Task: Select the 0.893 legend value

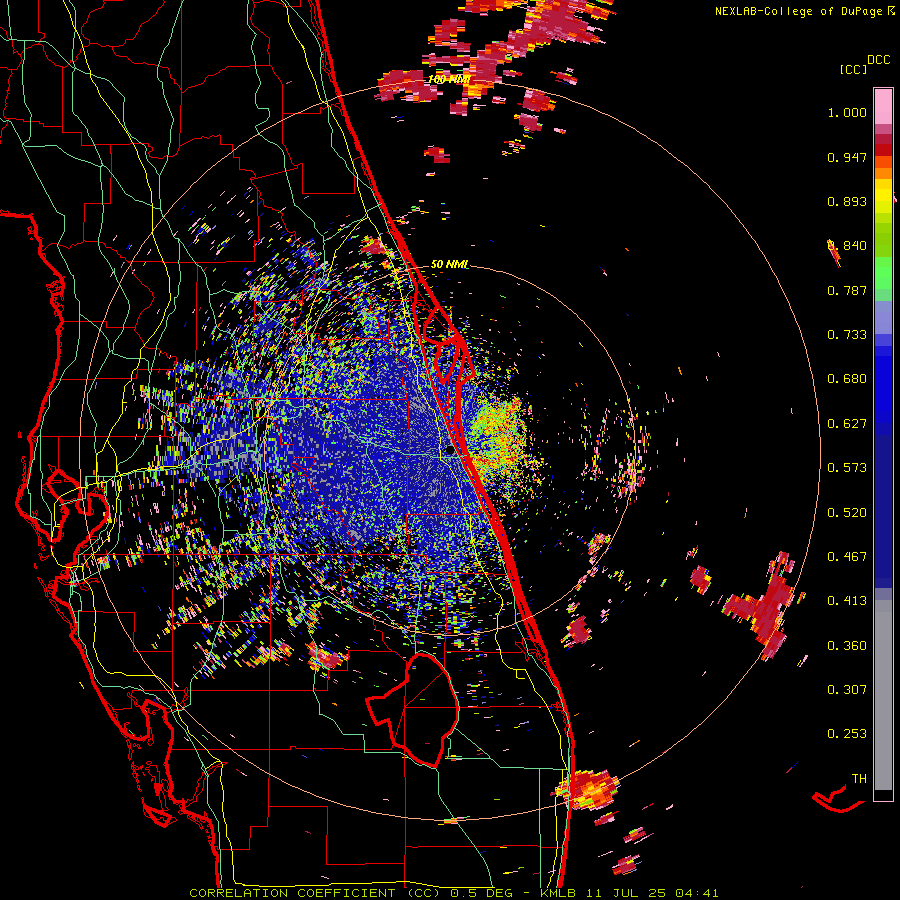Action: [847, 201]
